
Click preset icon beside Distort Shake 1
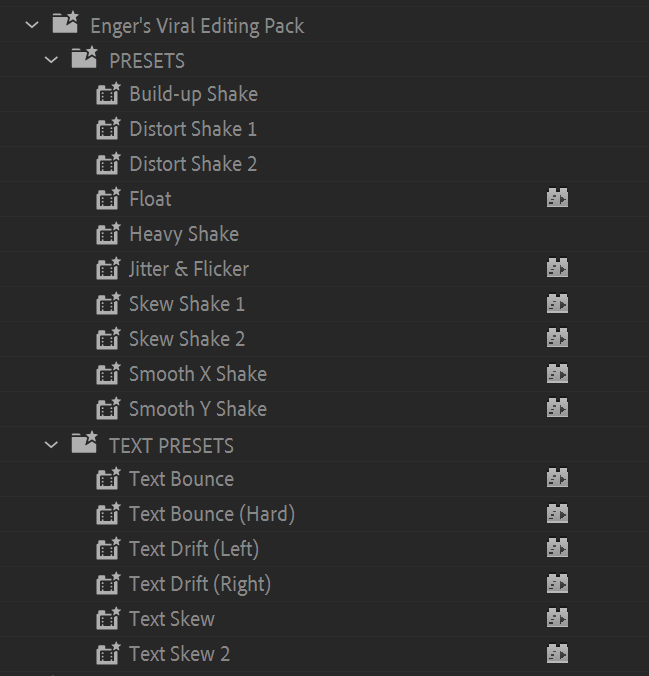click(107, 130)
